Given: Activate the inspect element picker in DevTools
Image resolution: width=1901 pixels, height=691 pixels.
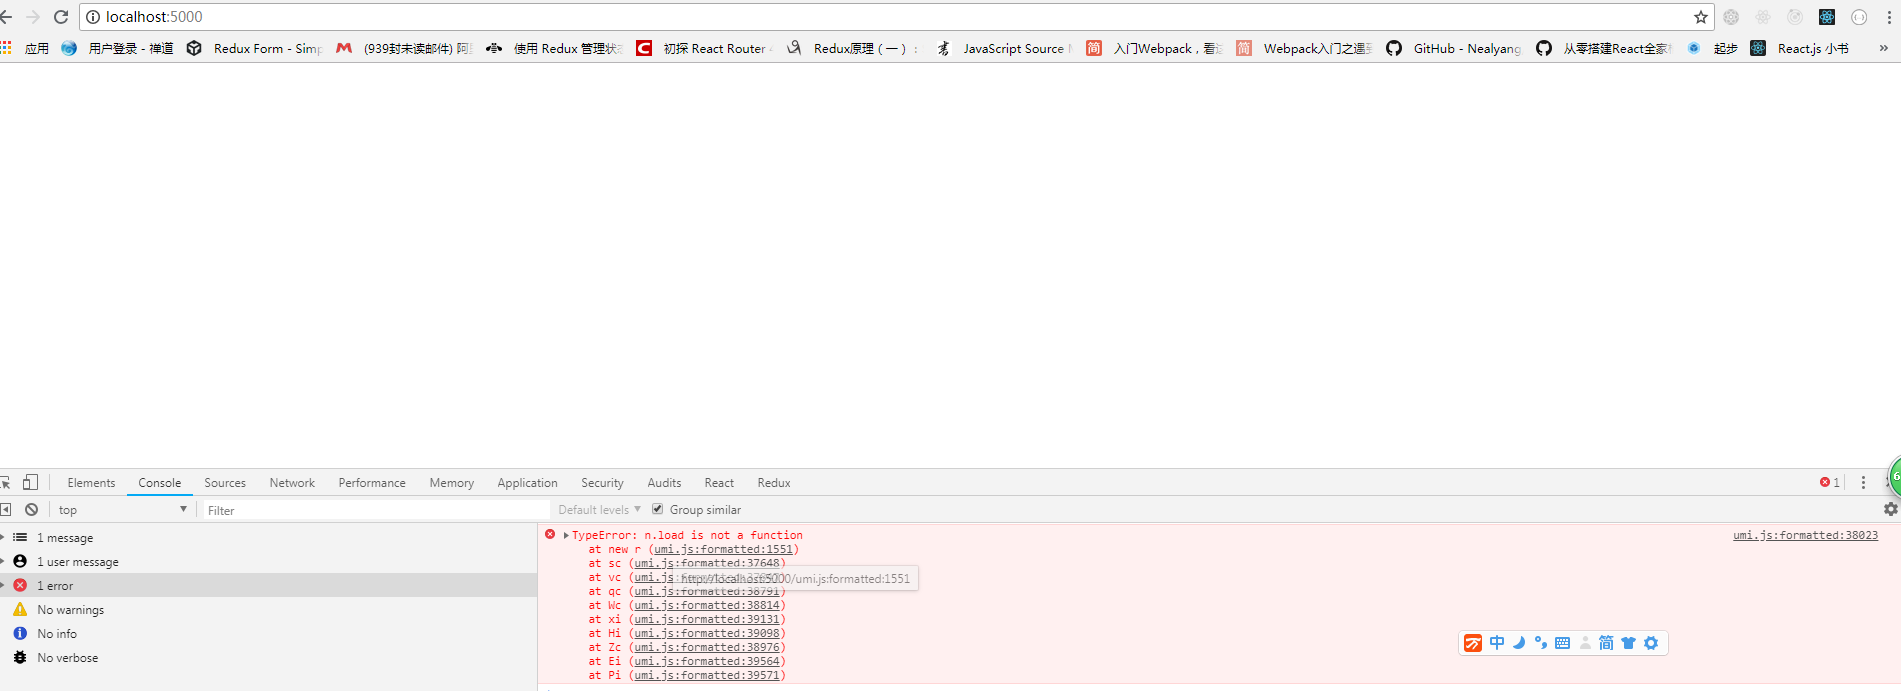Looking at the screenshot, I should tap(5, 482).
